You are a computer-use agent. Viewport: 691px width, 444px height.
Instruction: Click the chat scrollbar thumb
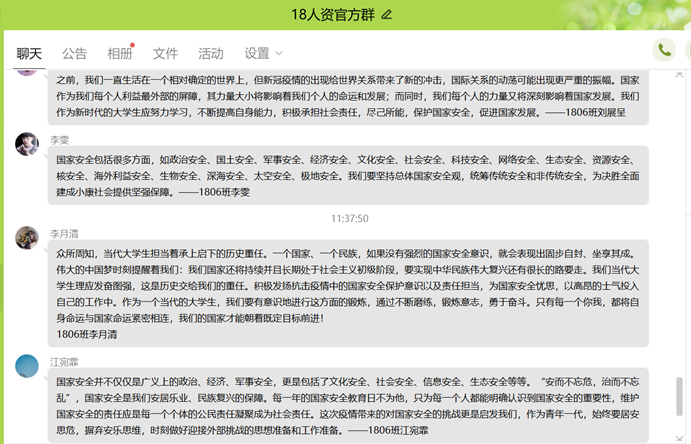tap(680, 396)
